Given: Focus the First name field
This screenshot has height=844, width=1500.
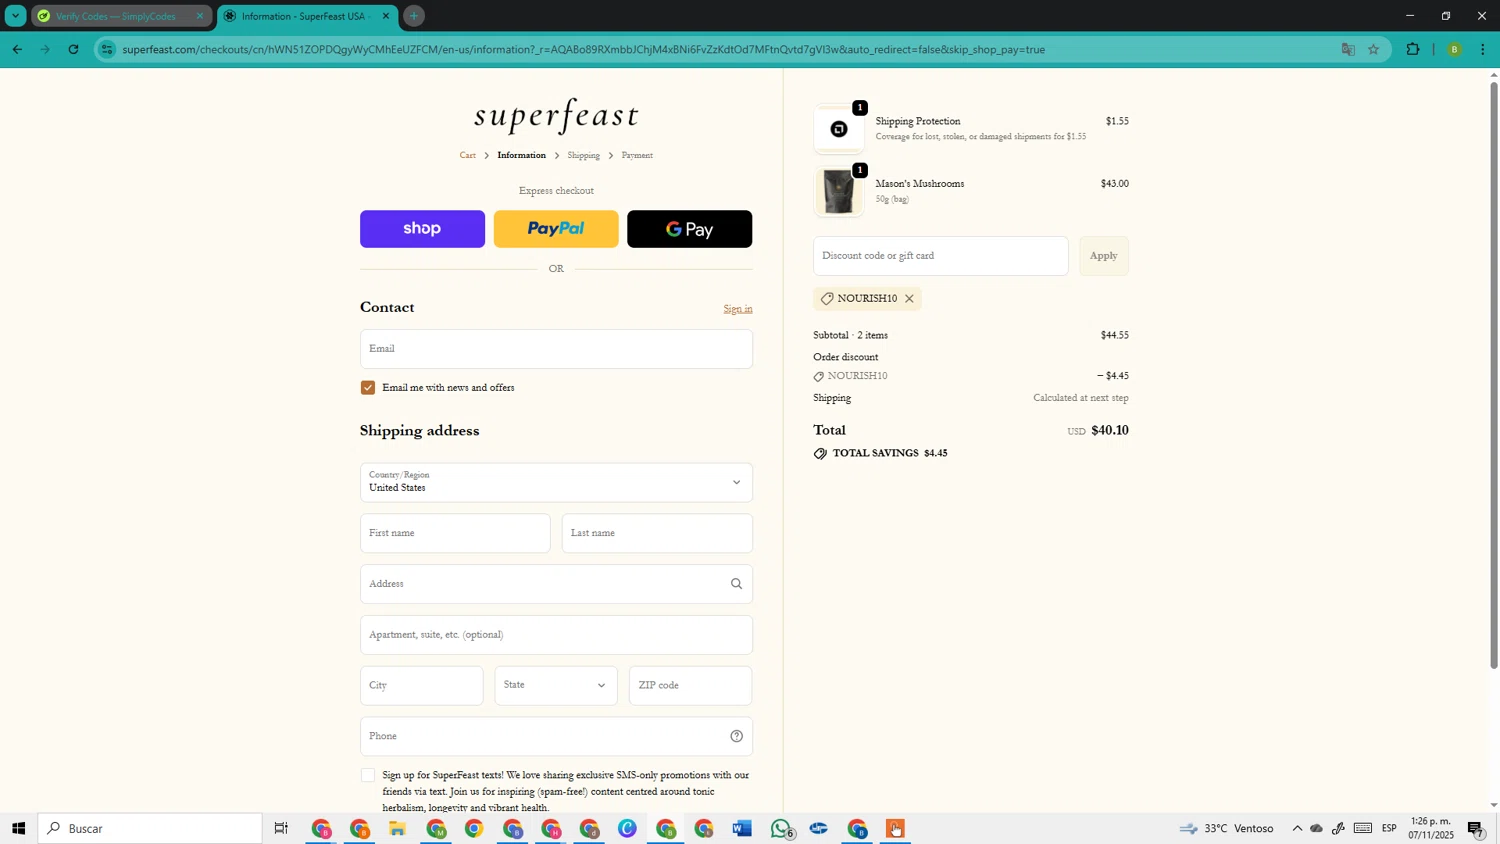Looking at the screenshot, I should point(455,533).
